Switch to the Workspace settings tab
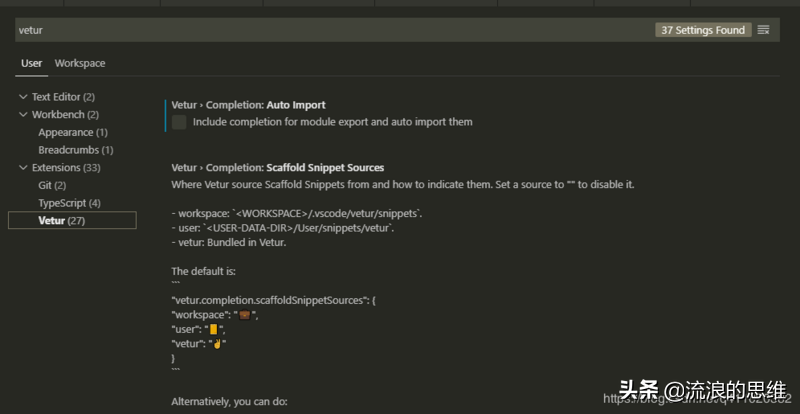Image resolution: width=800 pixels, height=414 pixels. (x=80, y=63)
